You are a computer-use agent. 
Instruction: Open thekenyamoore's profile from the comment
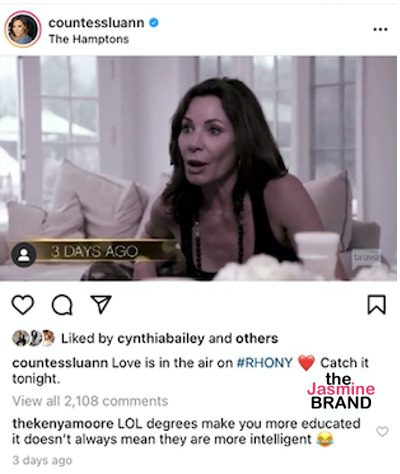[63, 424]
